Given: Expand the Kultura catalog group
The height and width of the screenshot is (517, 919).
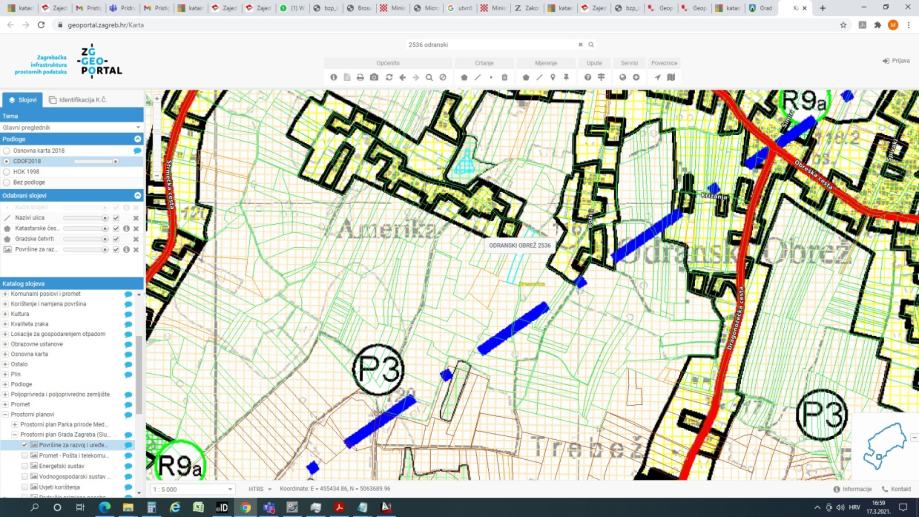Looking at the screenshot, I should (5, 313).
